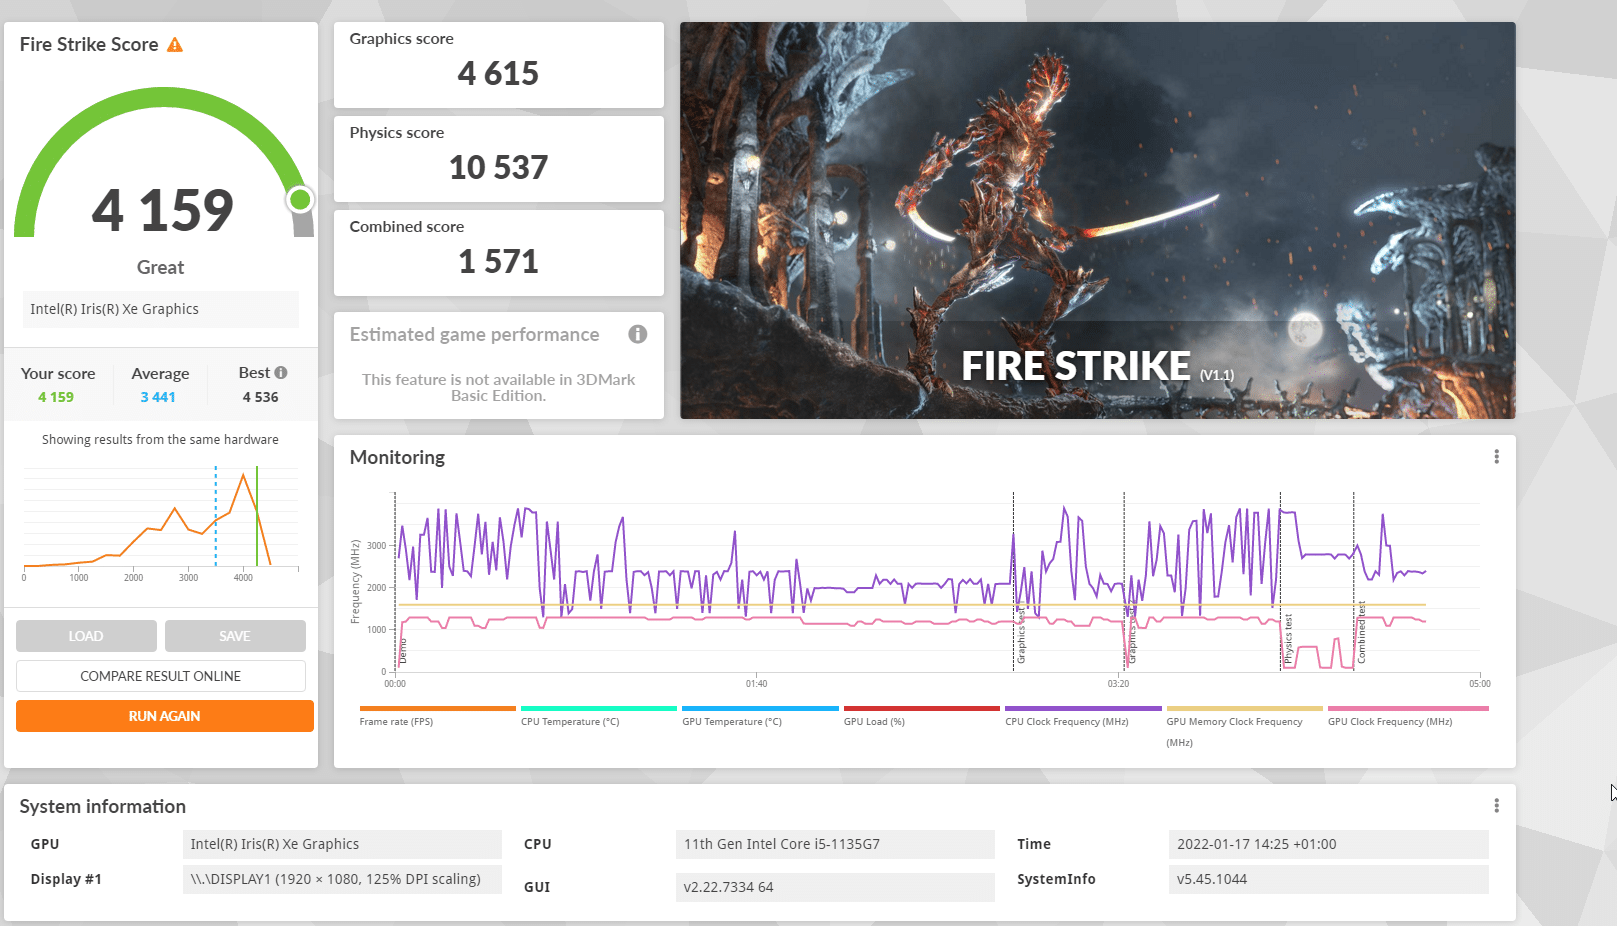Click the SystemInfo version v5.45.1044
1617x926 pixels.
[1328, 879]
